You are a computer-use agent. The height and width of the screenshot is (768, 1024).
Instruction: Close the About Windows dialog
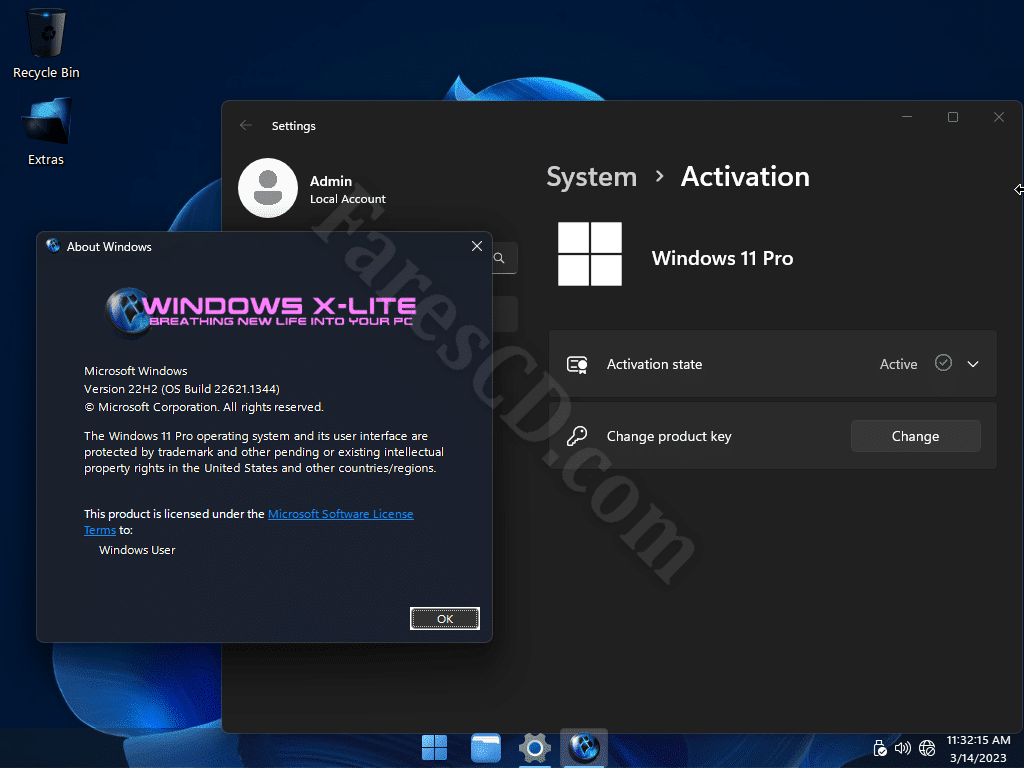[477, 246]
